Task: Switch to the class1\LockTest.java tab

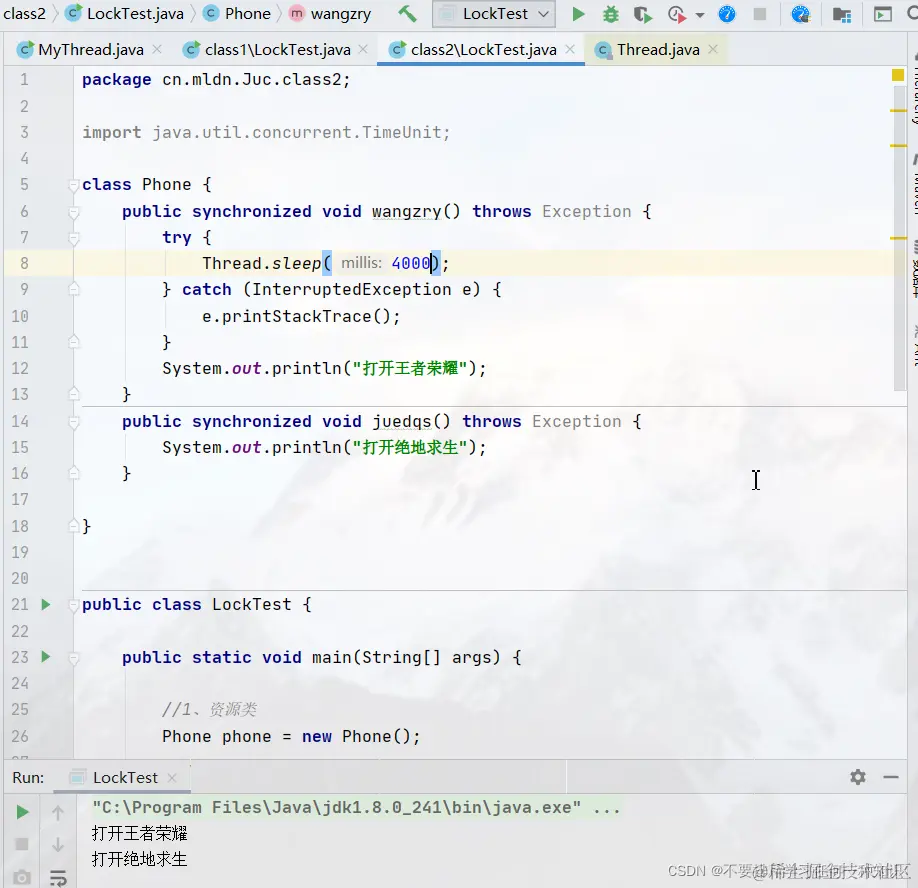Action: [278, 50]
